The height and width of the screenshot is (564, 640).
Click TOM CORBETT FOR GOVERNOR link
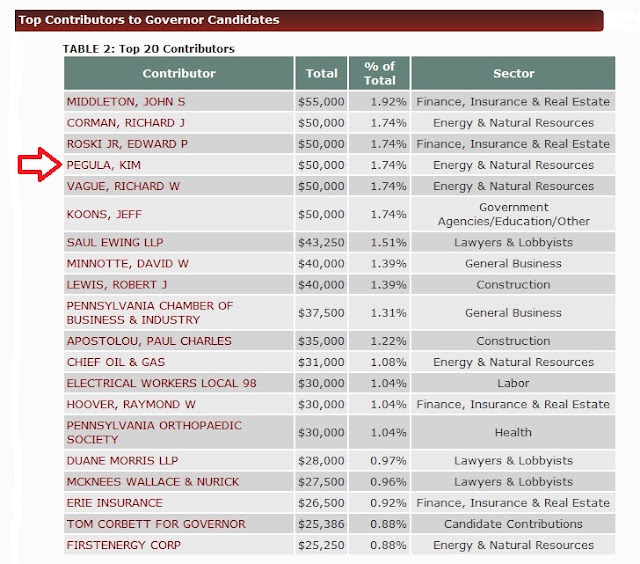(x=156, y=524)
